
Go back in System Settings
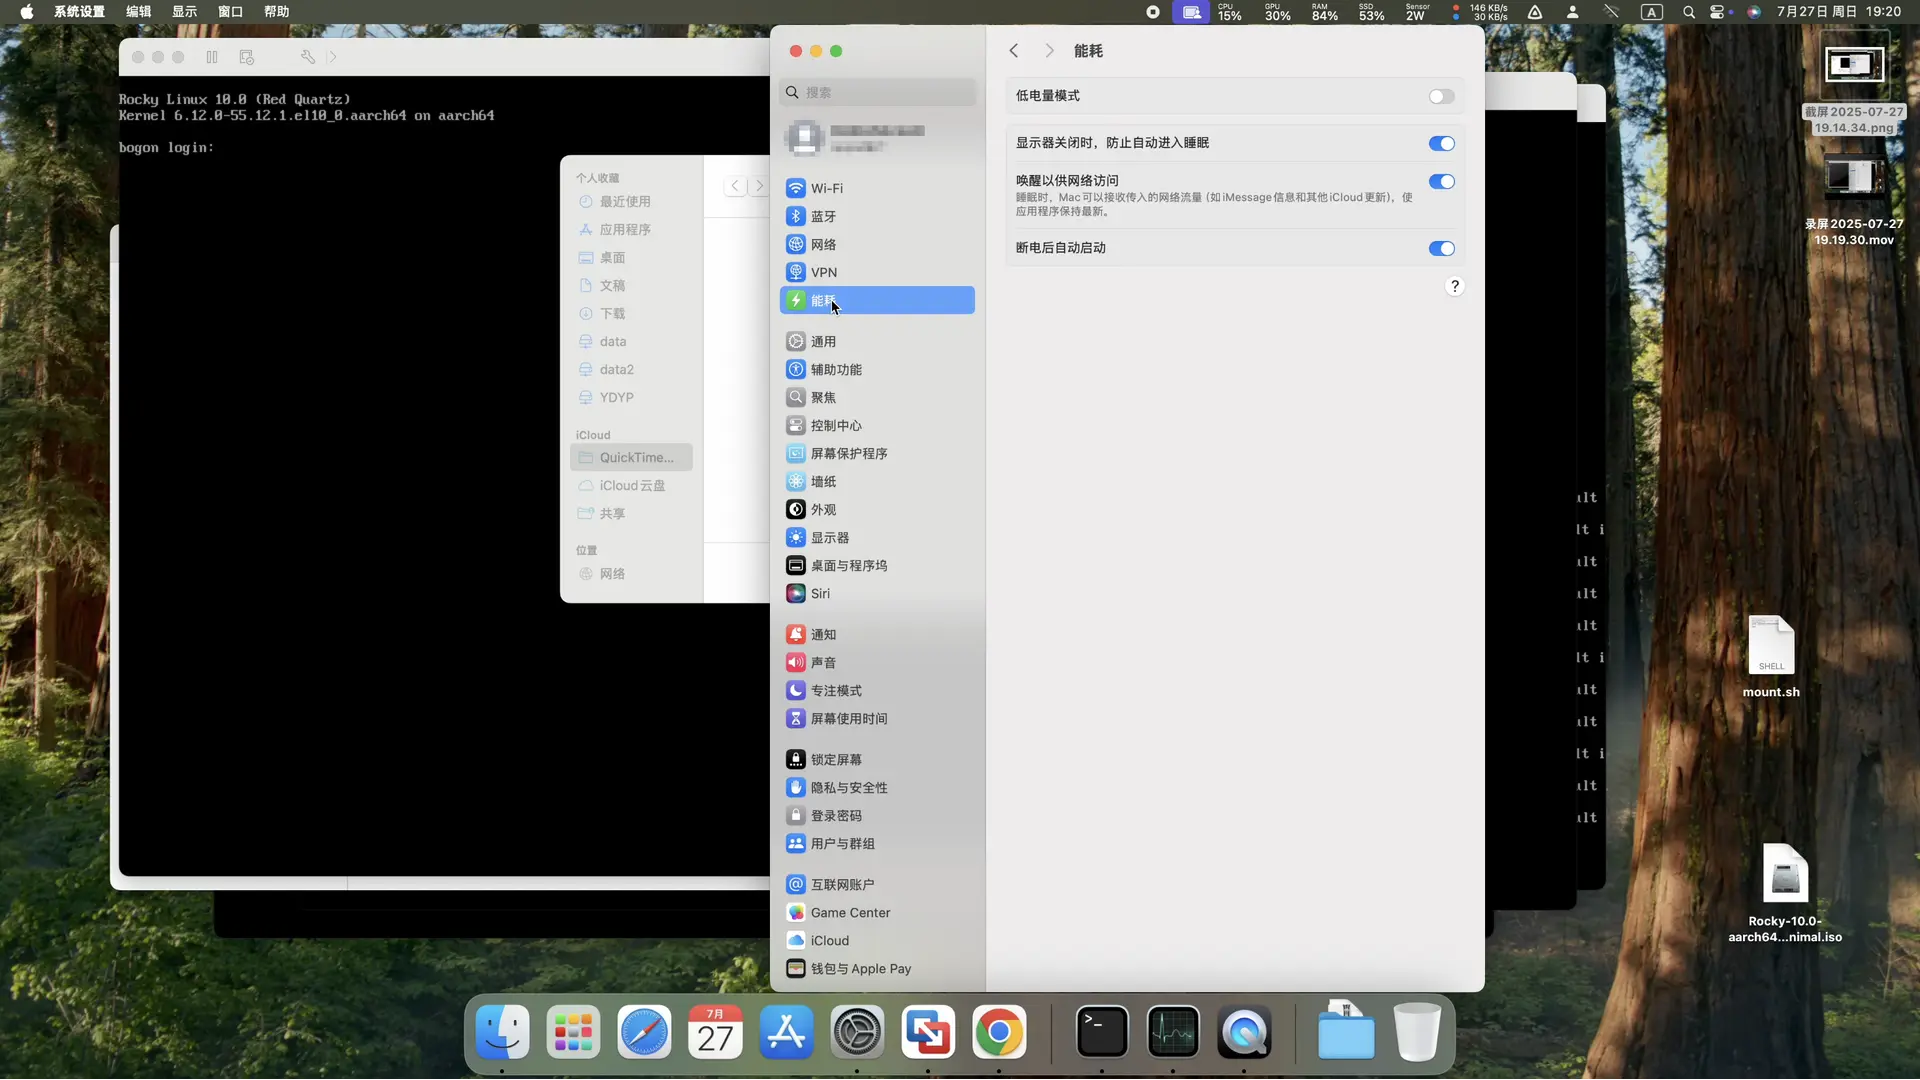1013,50
